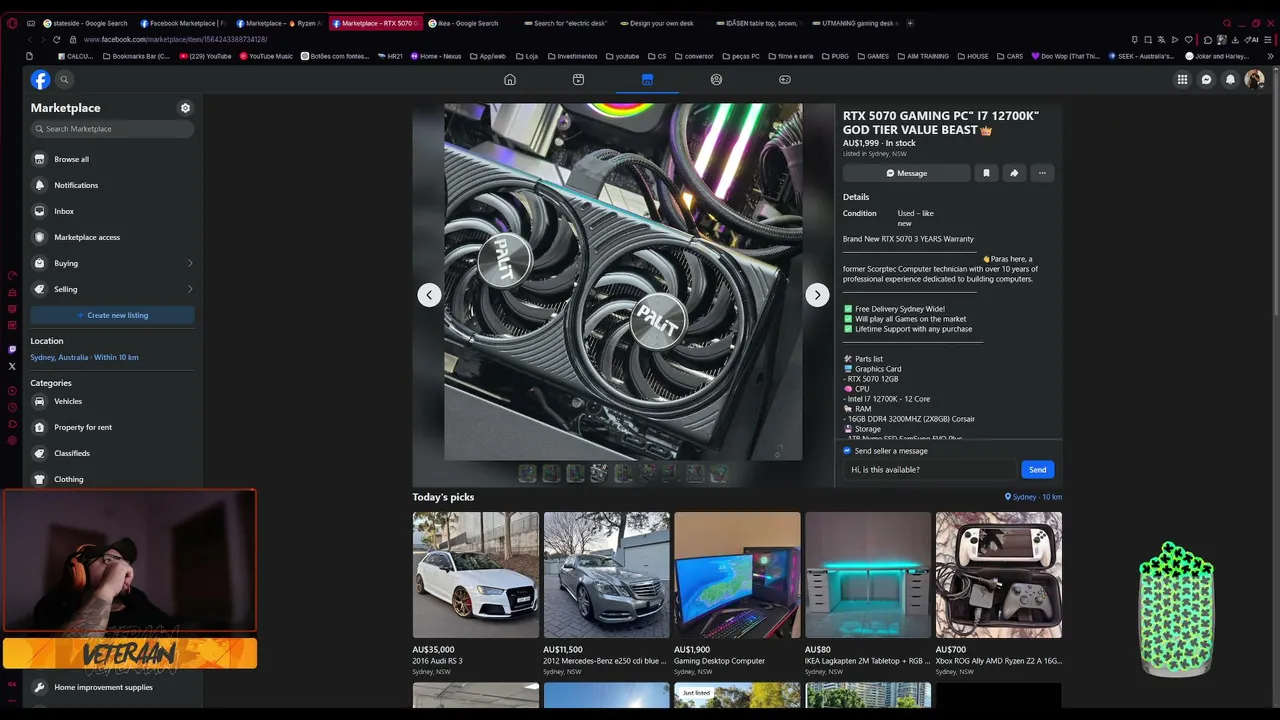
Task: Save listing with the bookmark icon
Action: (986, 173)
